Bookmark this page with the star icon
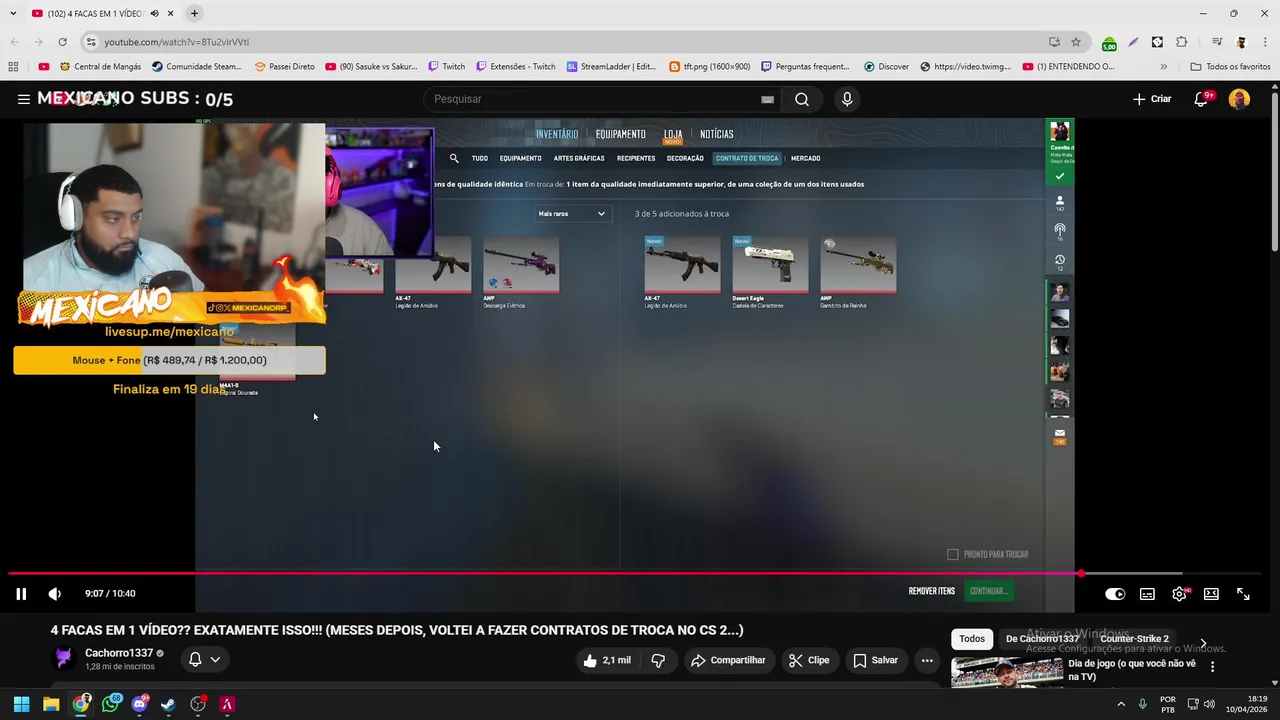Image resolution: width=1280 pixels, height=720 pixels. [x=1076, y=42]
